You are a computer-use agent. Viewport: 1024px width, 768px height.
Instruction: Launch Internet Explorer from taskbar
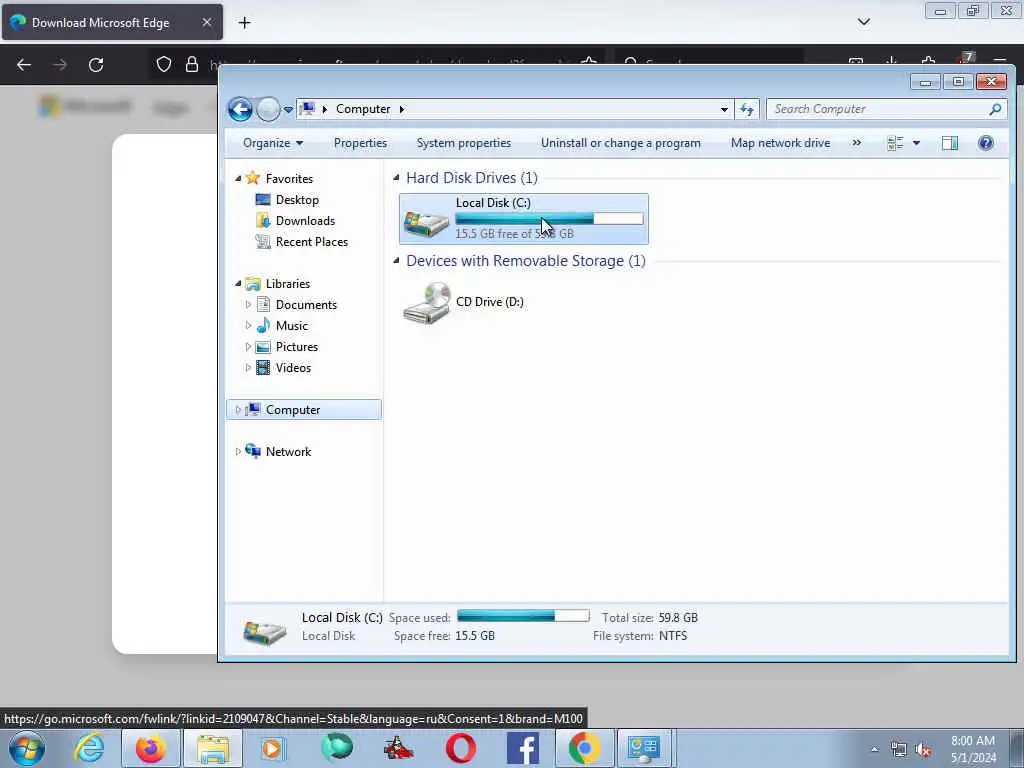89,748
